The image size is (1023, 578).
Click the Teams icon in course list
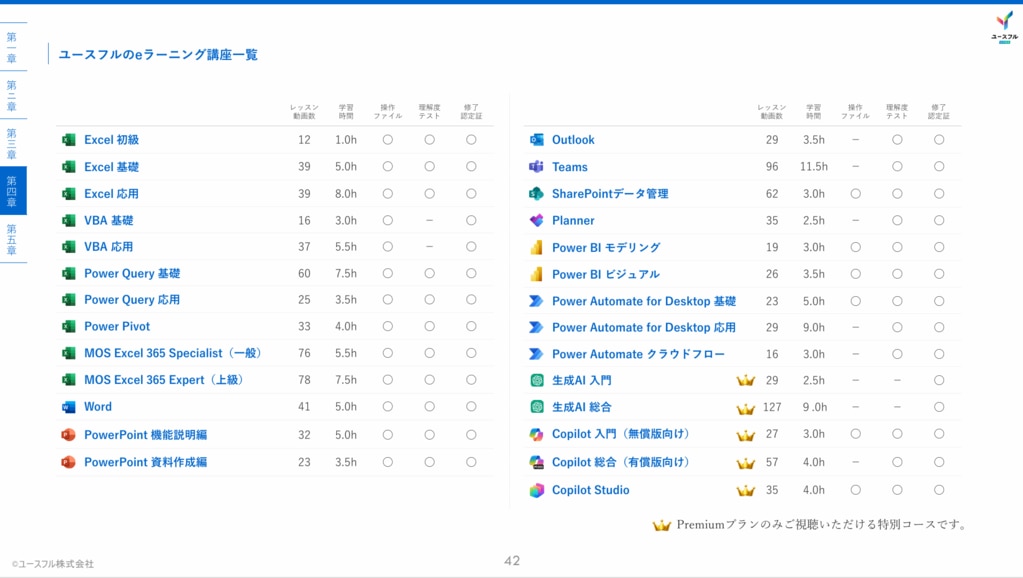(x=536, y=167)
